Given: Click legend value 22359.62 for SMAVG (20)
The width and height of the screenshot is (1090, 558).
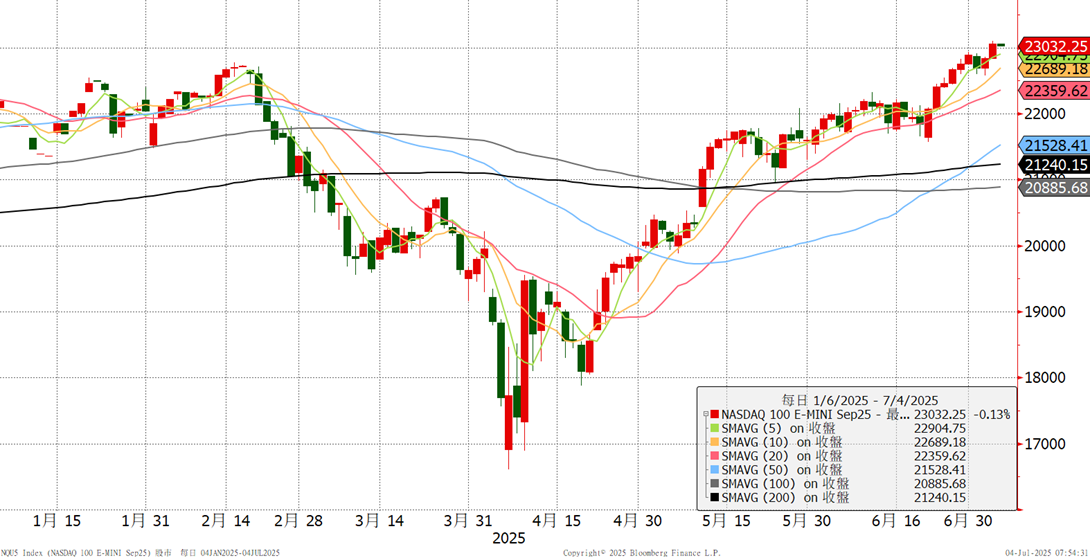Looking at the screenshot, I should [941, 457].
